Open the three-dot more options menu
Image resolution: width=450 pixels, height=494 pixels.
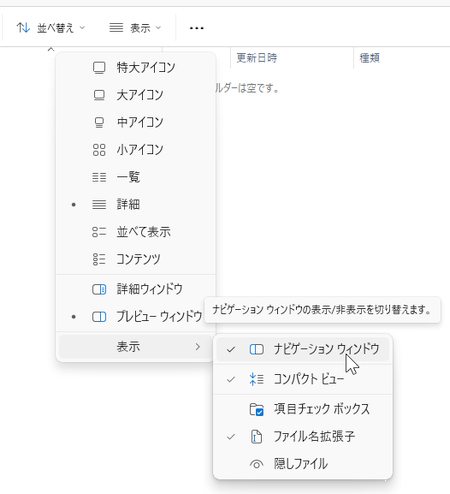197,28
